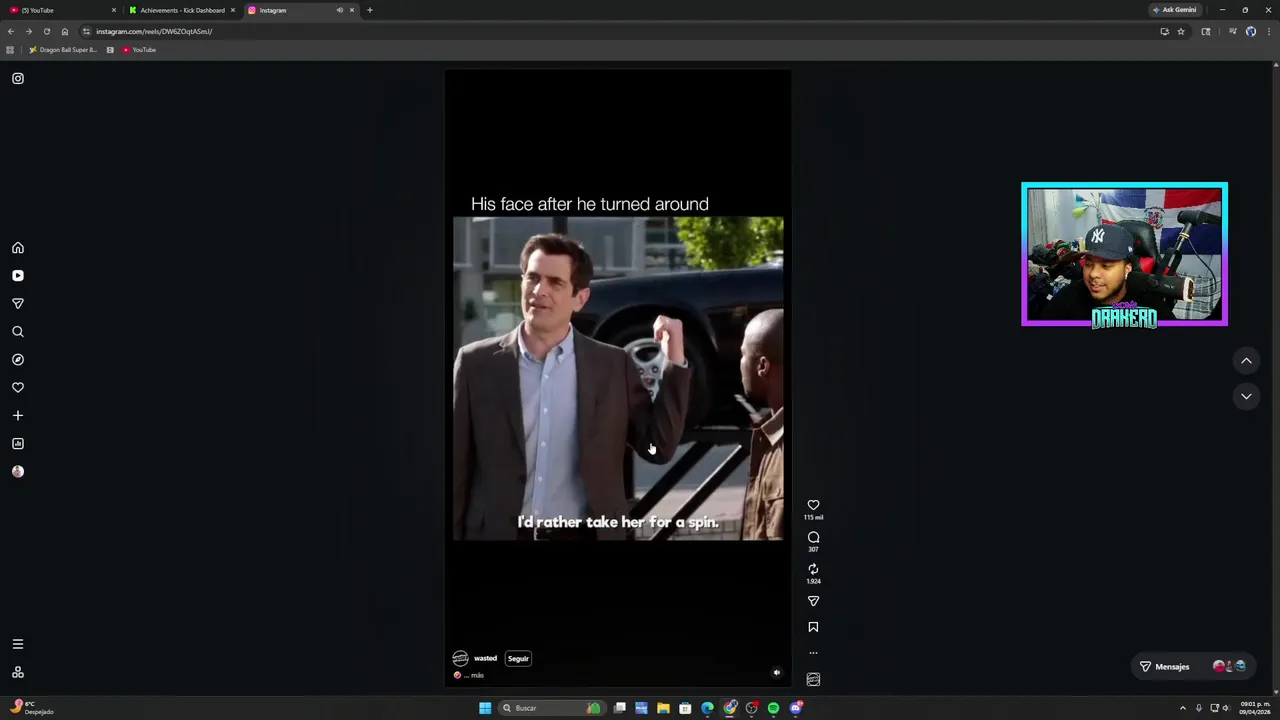This screenshot has height=720, width=1280.
Task: Open Google Lens search icon in toolbar
Action: tap(1206, 31)
